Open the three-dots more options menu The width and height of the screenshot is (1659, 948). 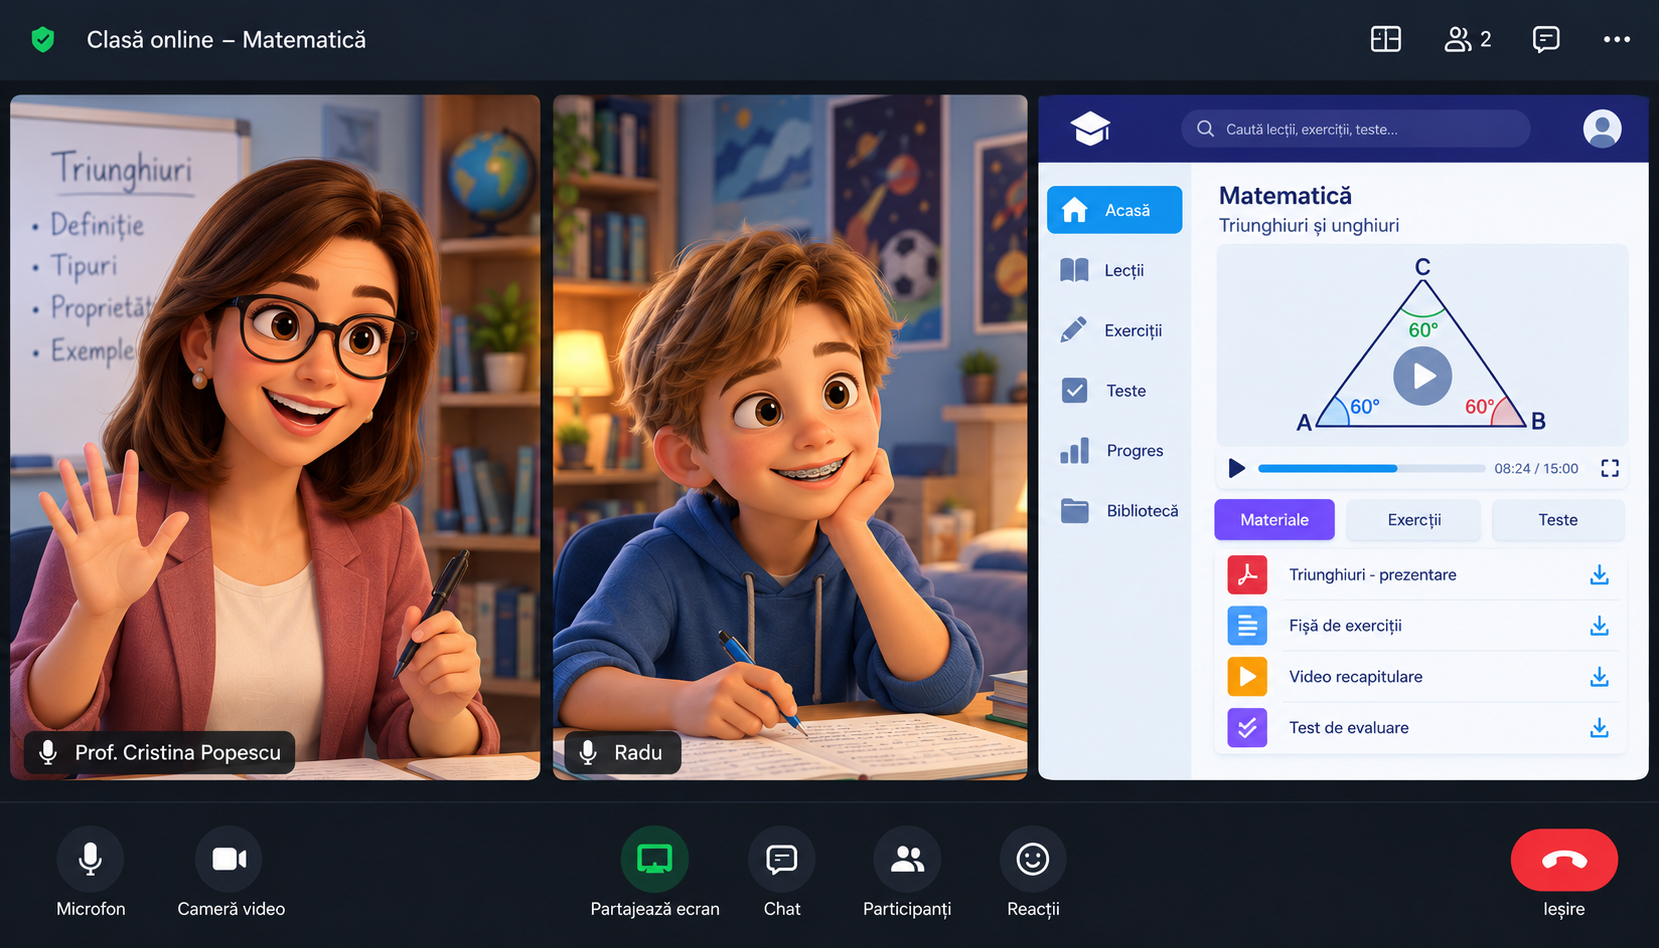point(1616,39)
